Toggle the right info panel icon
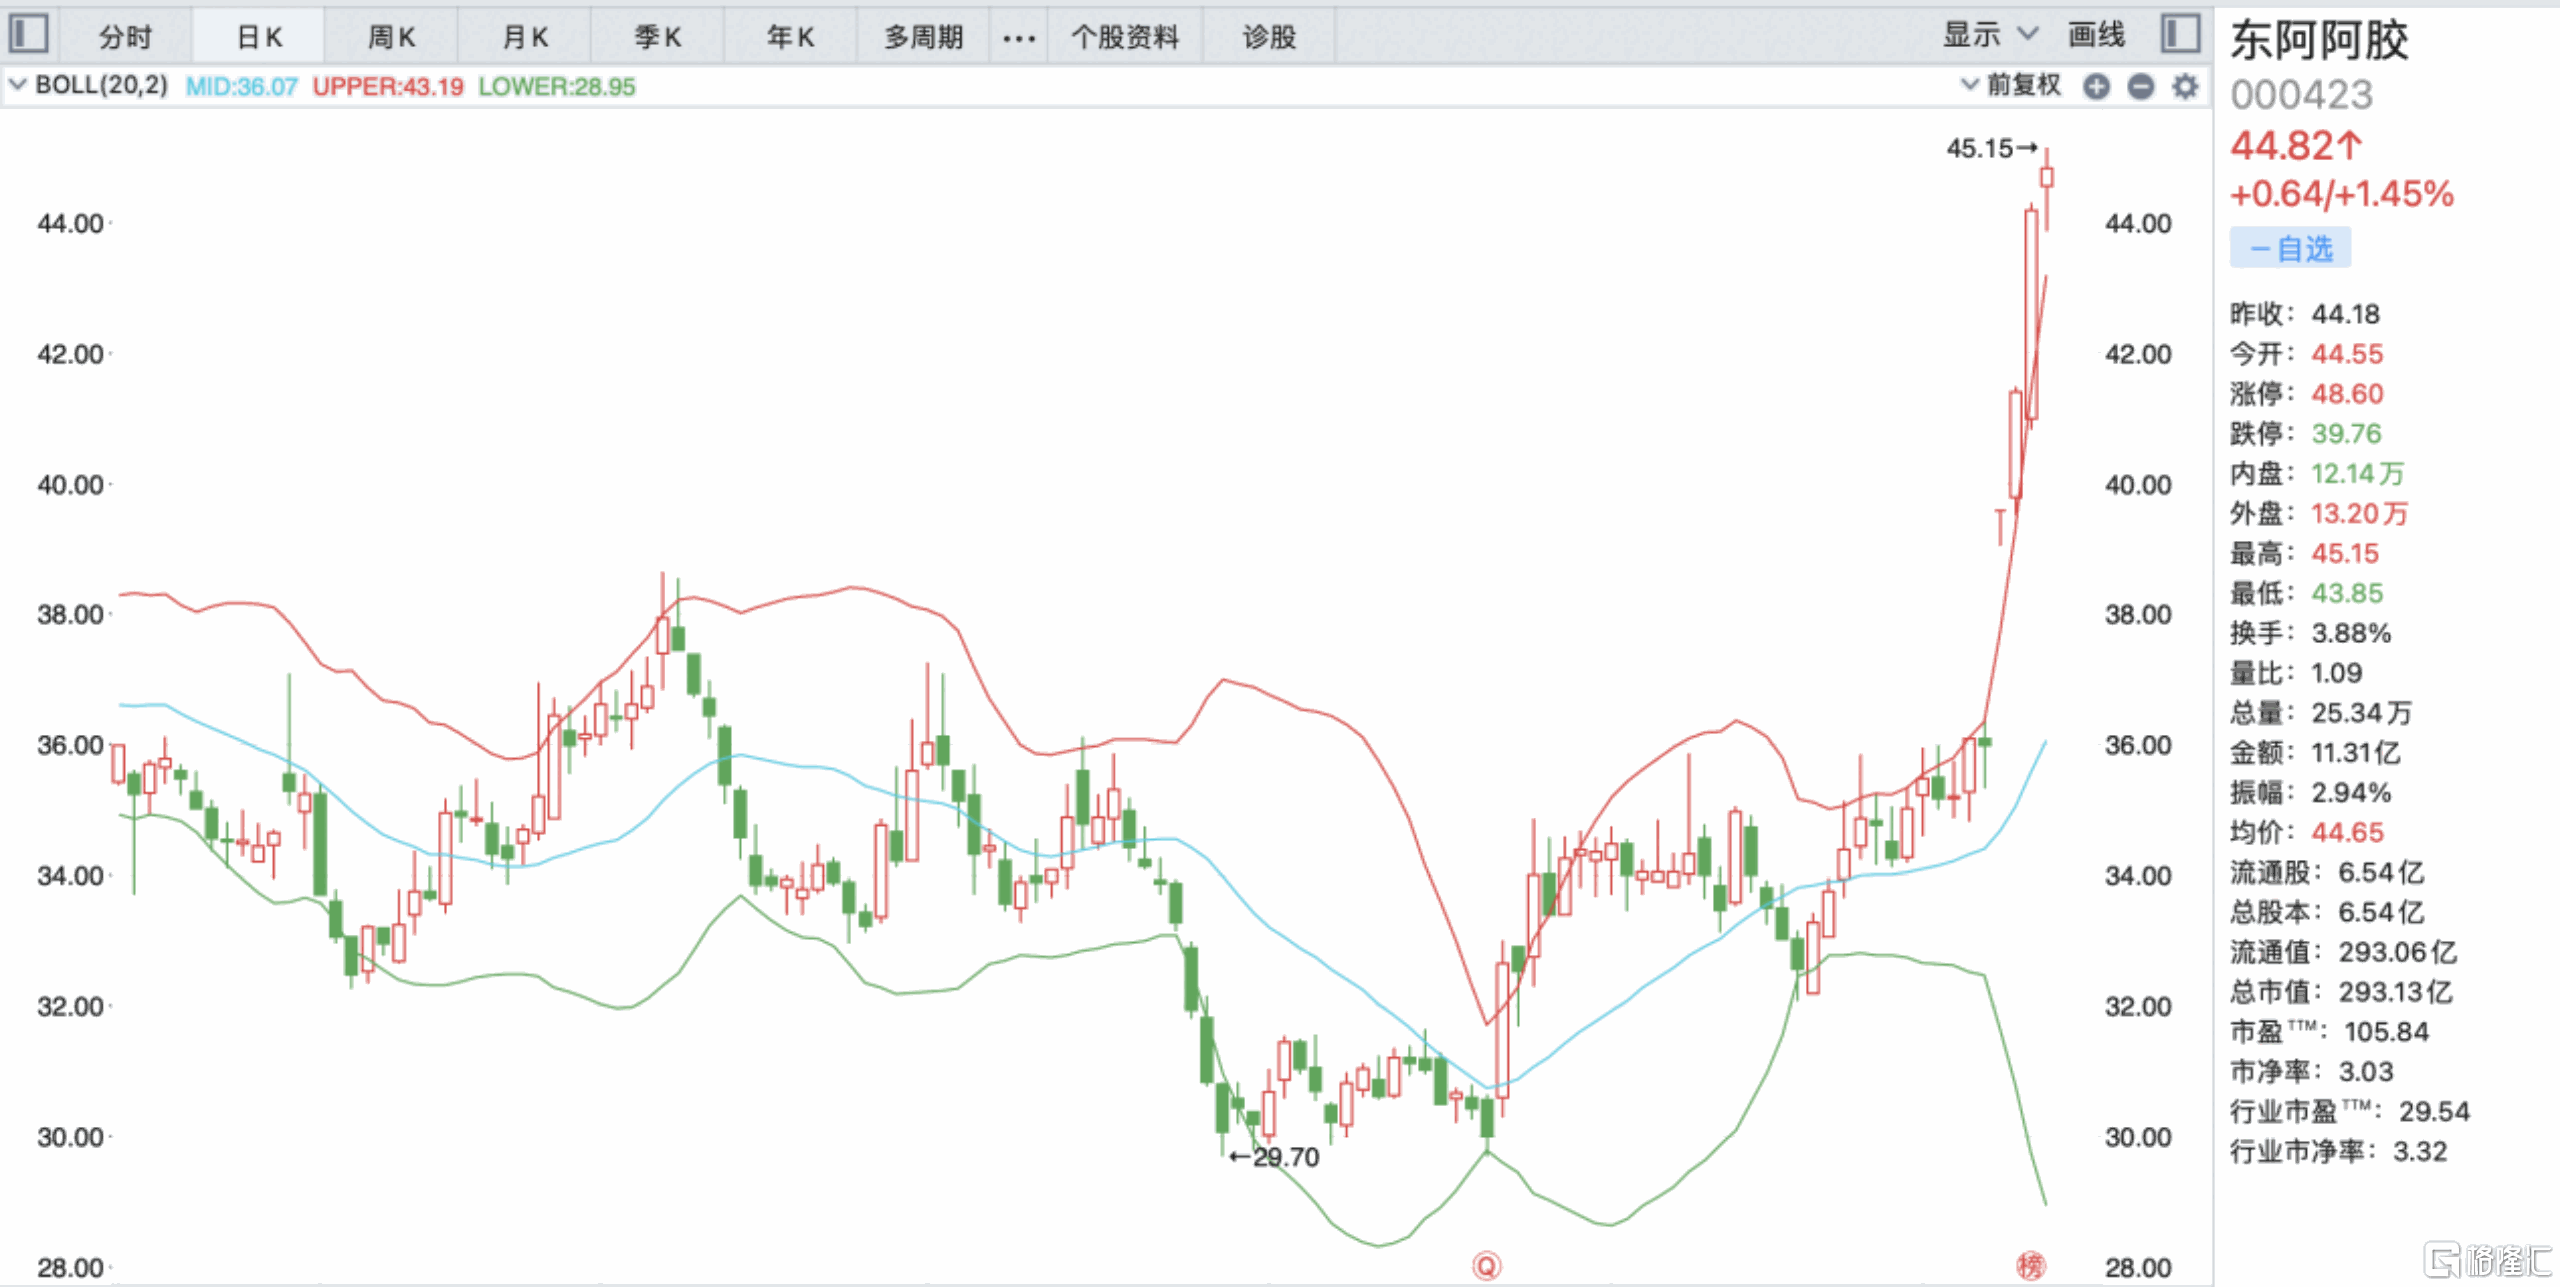The image size is (2560, 1287). [x=2180, y=34]
